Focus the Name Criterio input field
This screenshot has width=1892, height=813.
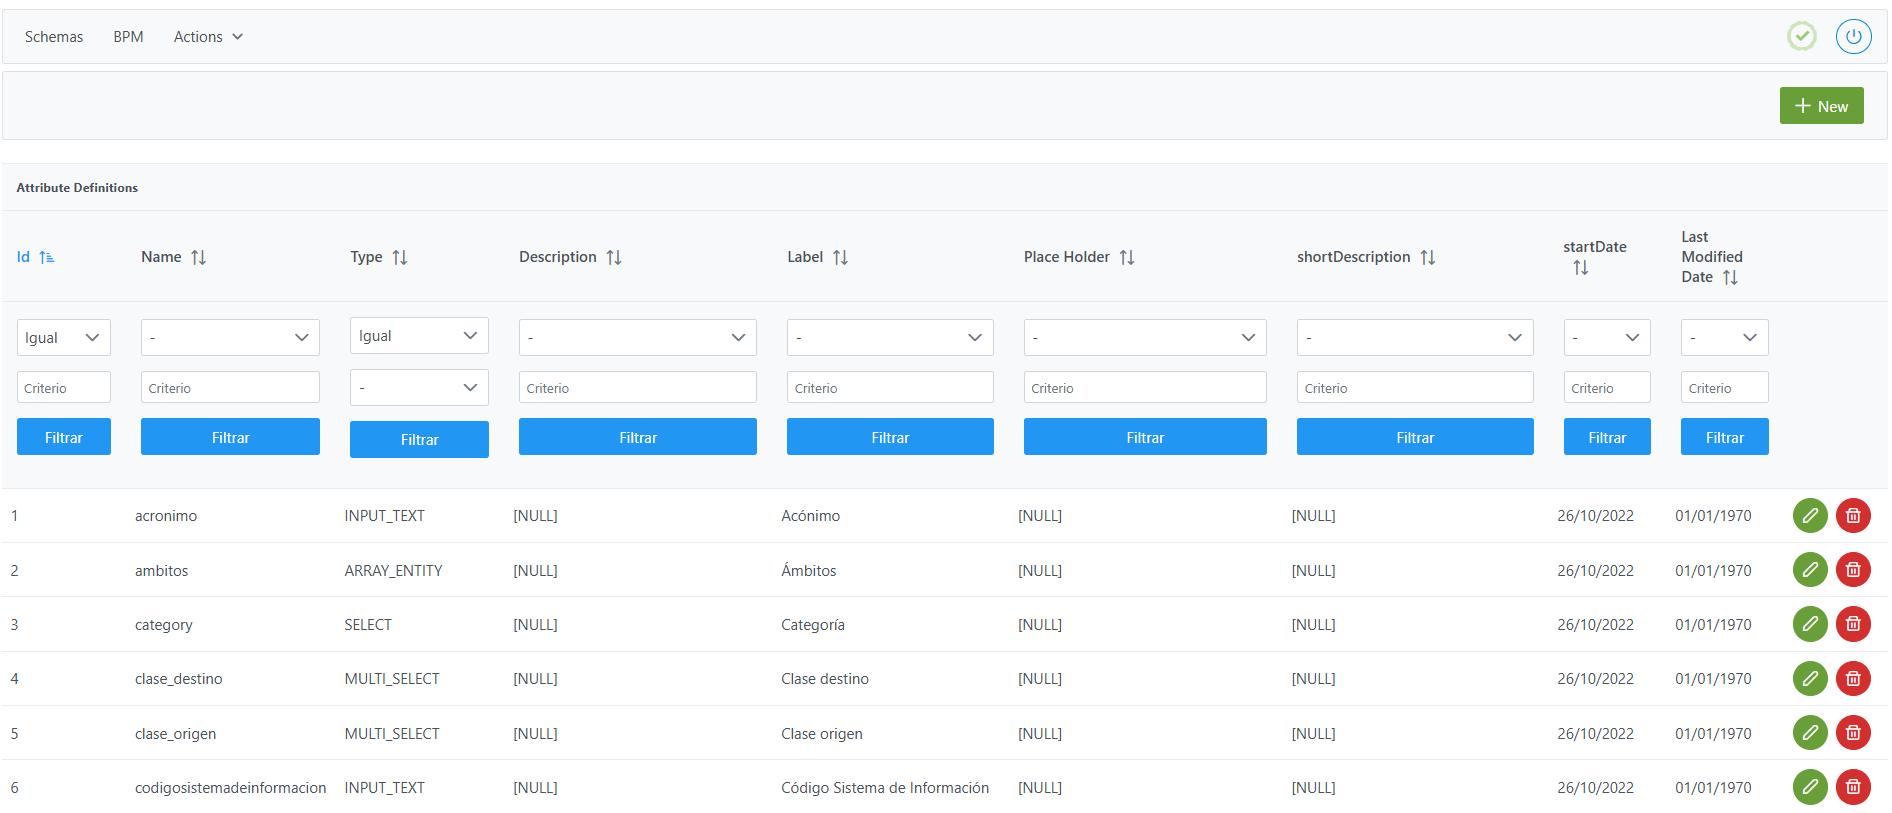[230, 388]
